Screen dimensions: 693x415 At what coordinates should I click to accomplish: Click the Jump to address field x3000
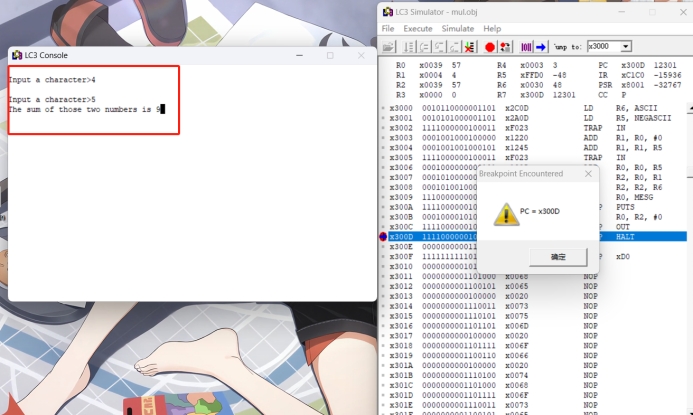(x=602, y=47)
